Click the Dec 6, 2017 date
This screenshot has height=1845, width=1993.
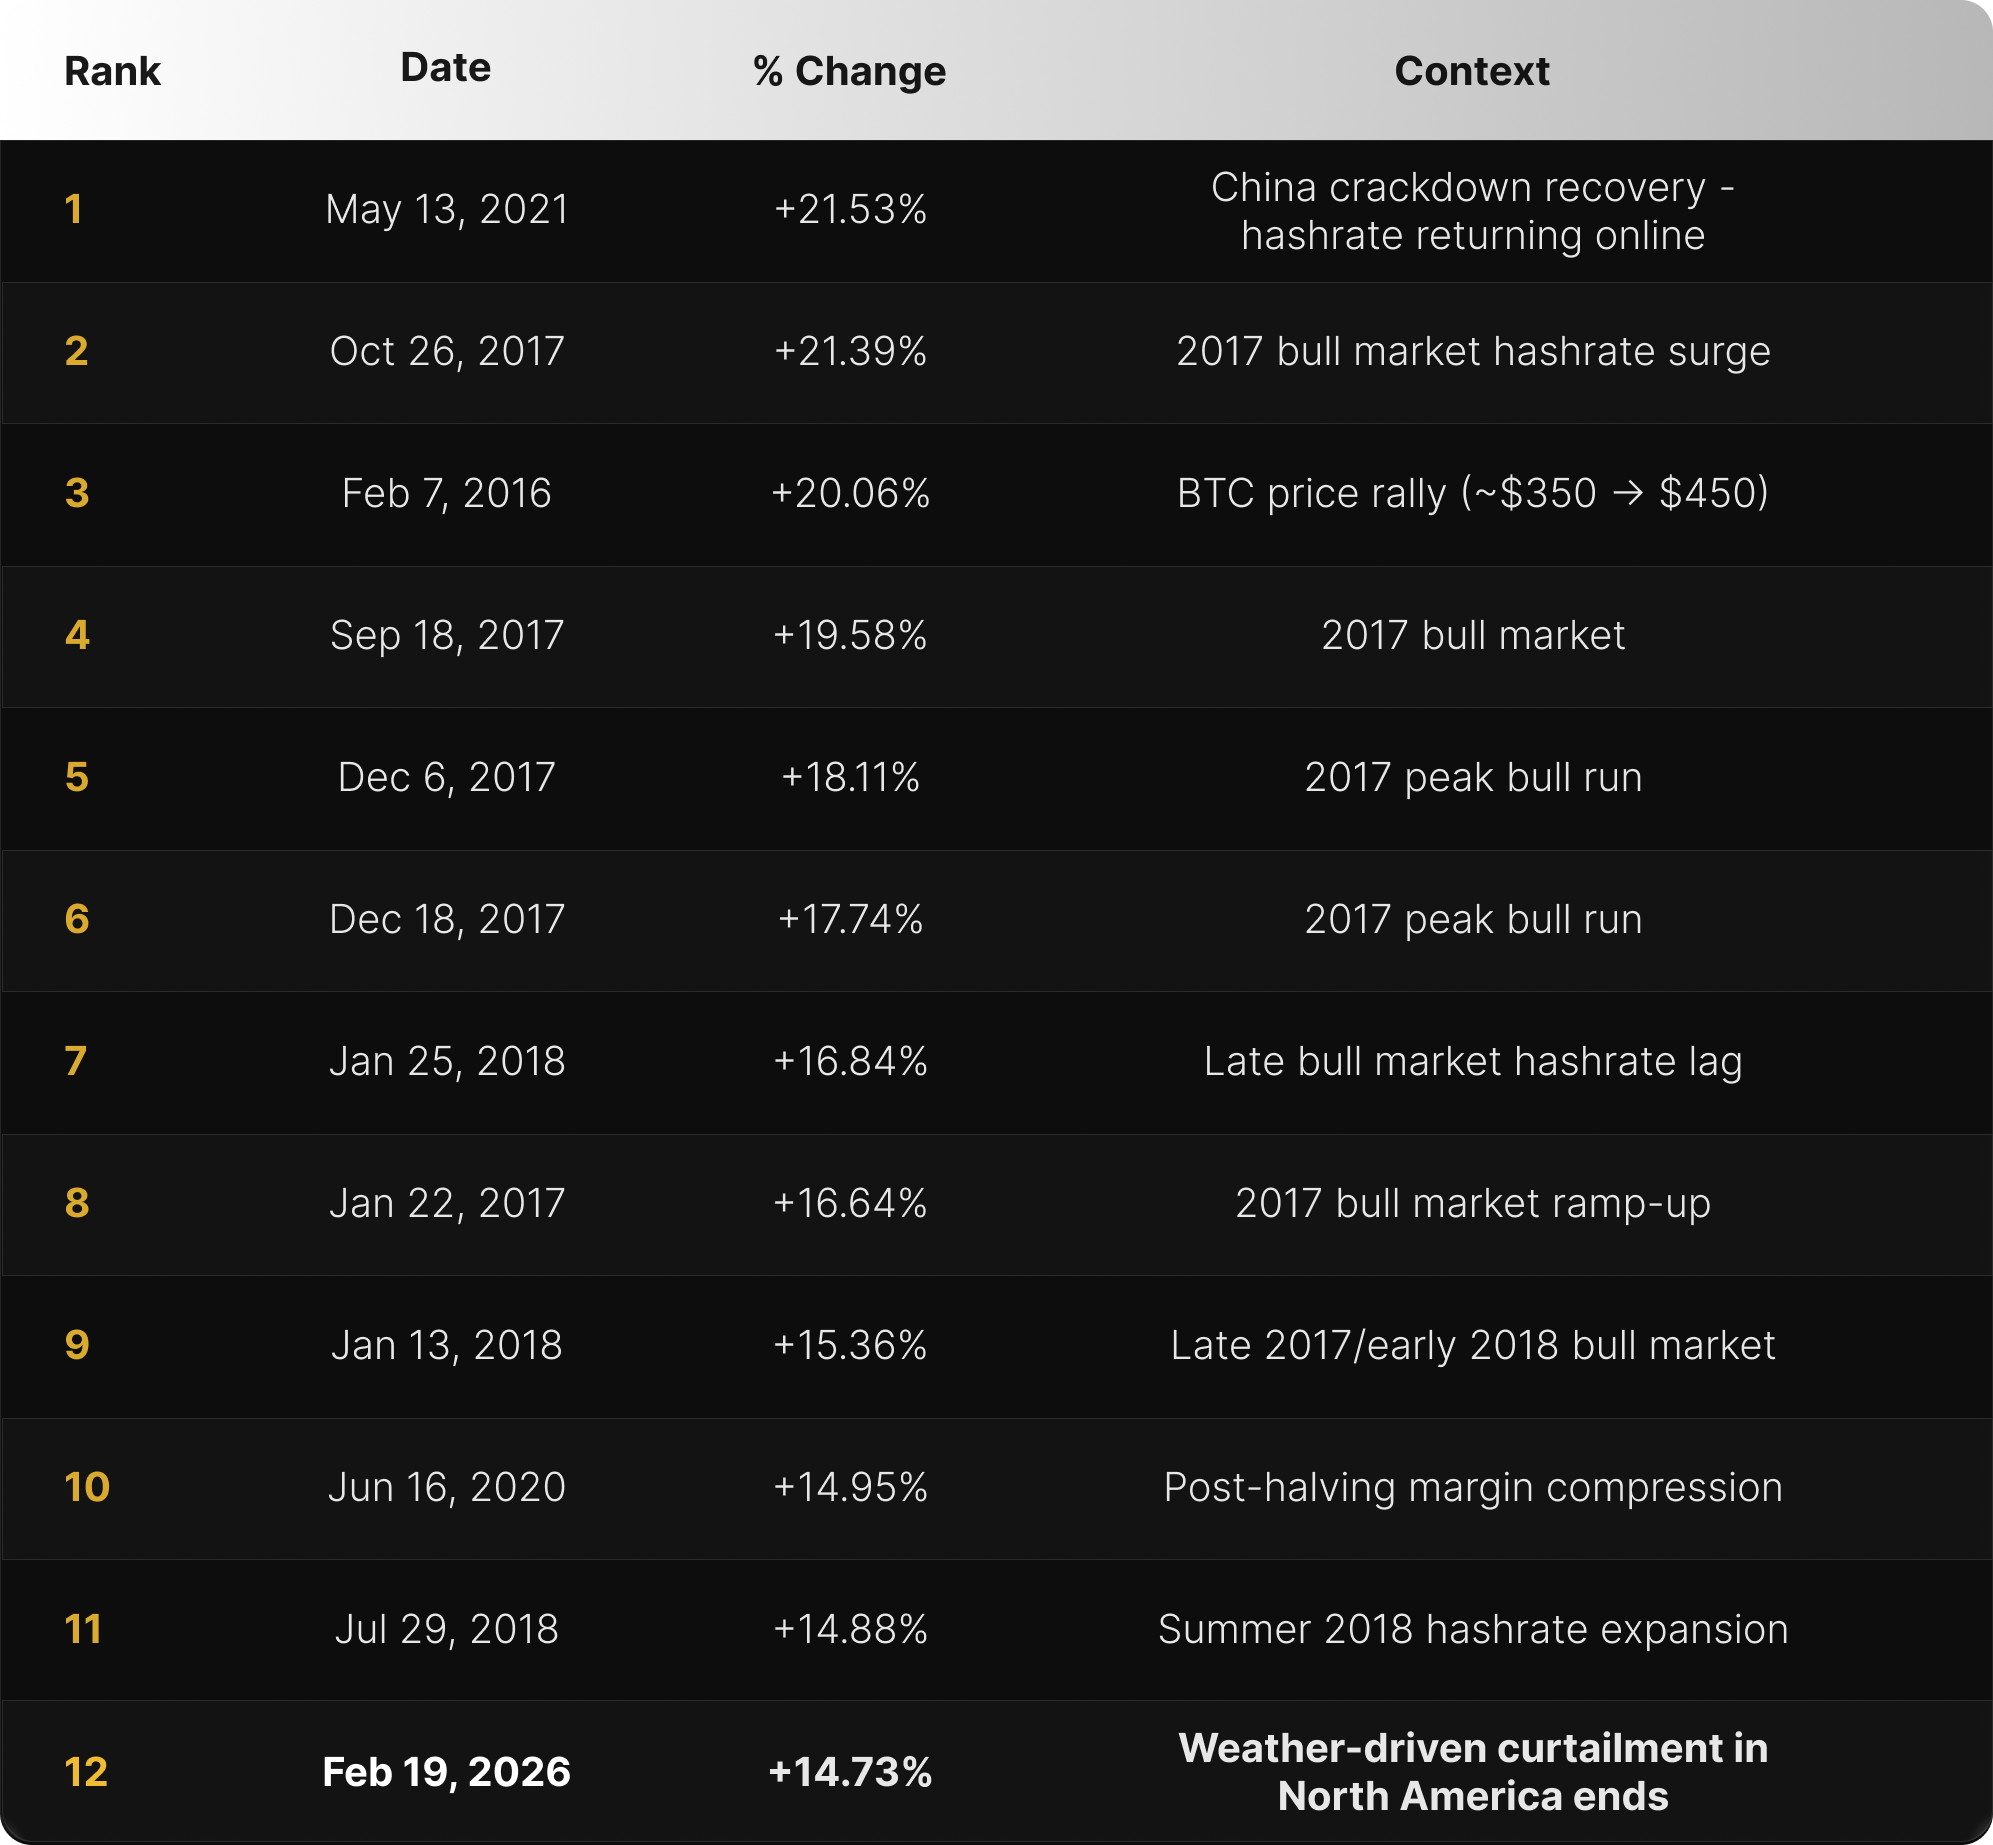point(446,777)
